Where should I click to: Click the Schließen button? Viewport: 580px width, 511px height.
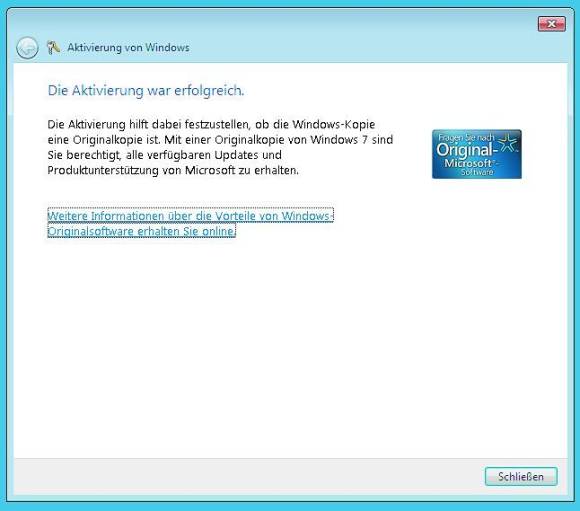(x=521, y=476)
